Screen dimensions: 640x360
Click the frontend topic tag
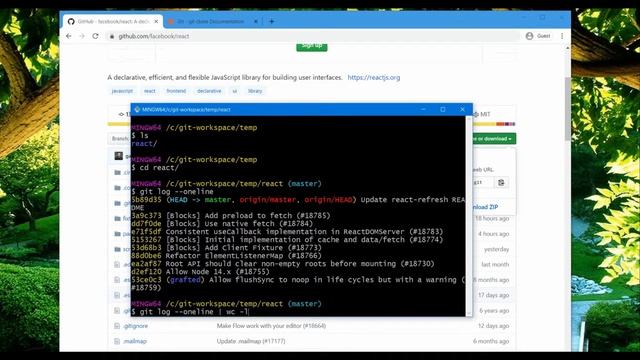coord(176,91)
